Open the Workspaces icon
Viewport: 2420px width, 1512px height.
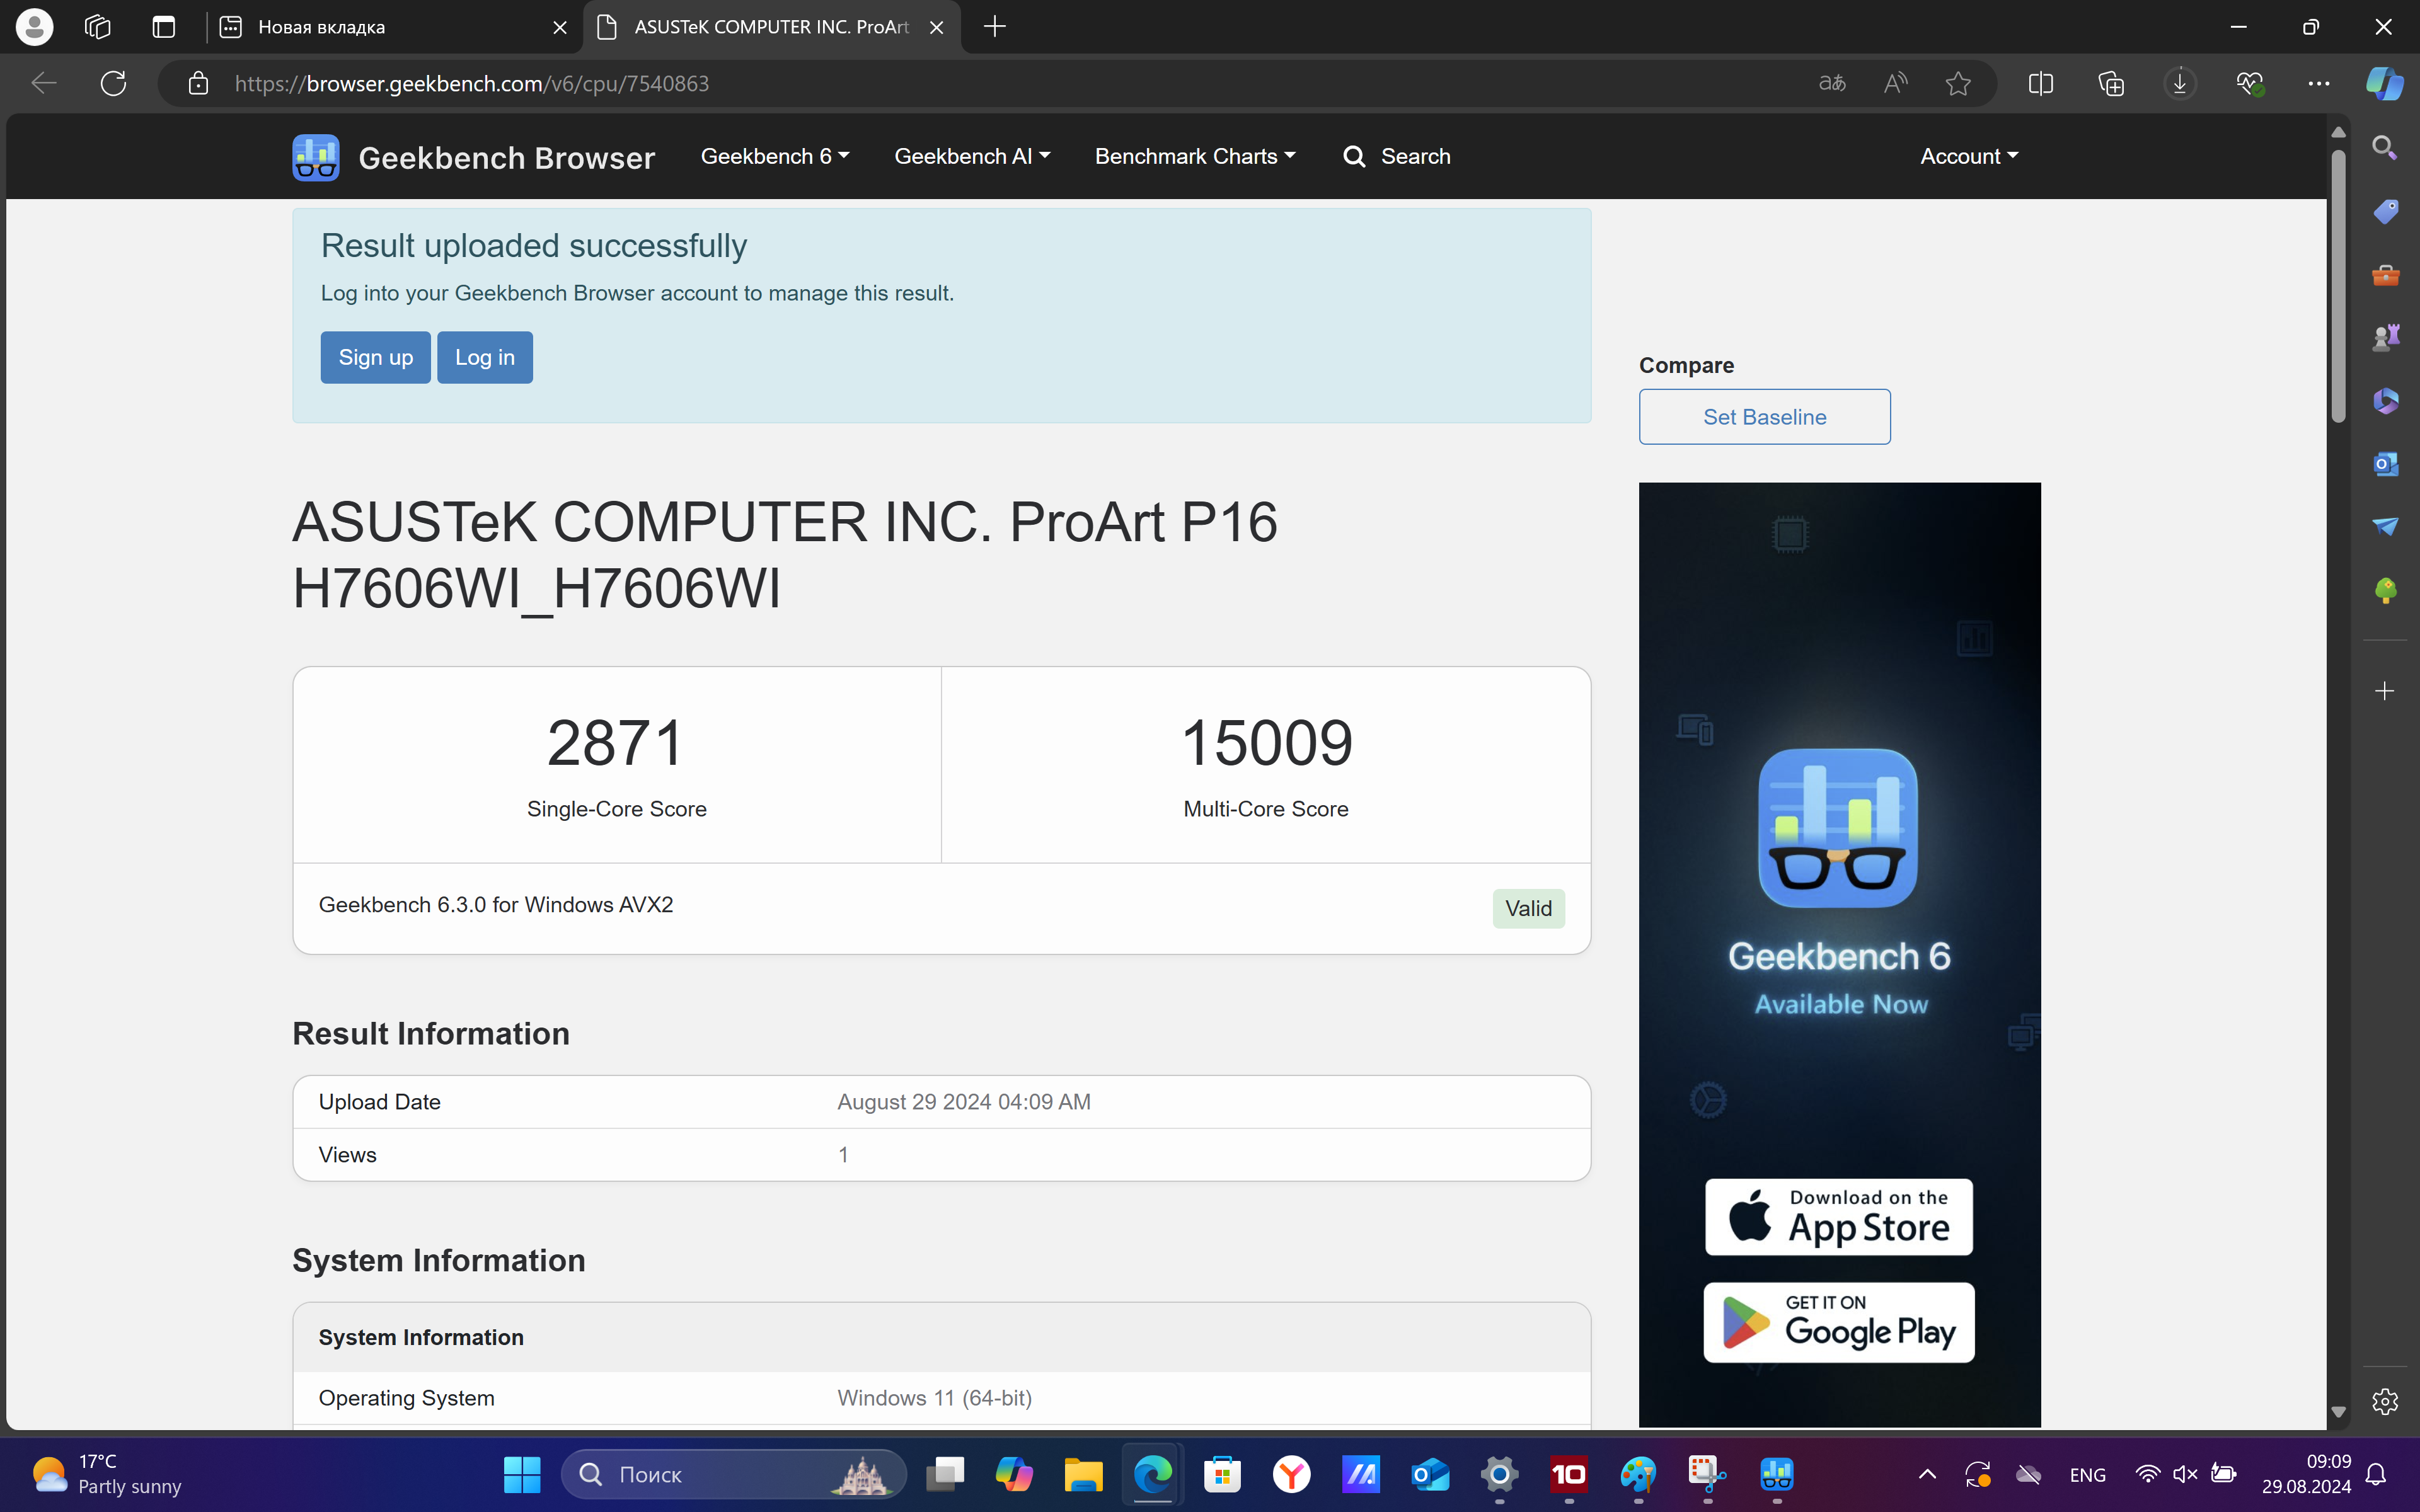97,27
